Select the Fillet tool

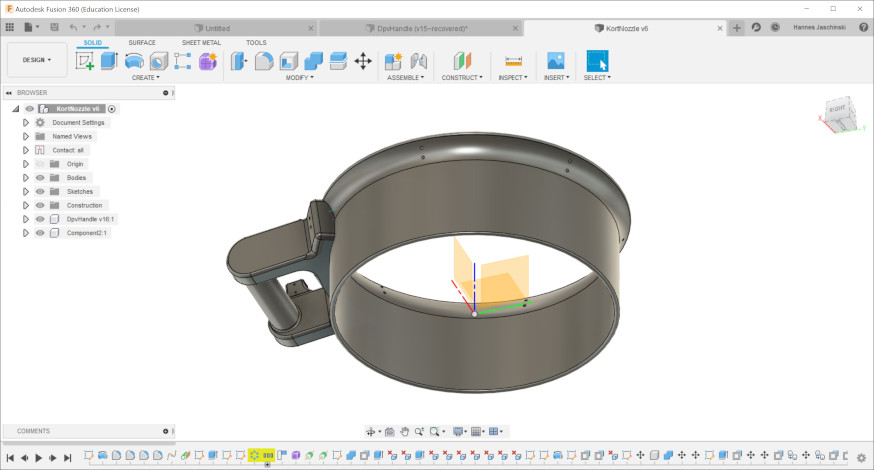tap(264, 61)
